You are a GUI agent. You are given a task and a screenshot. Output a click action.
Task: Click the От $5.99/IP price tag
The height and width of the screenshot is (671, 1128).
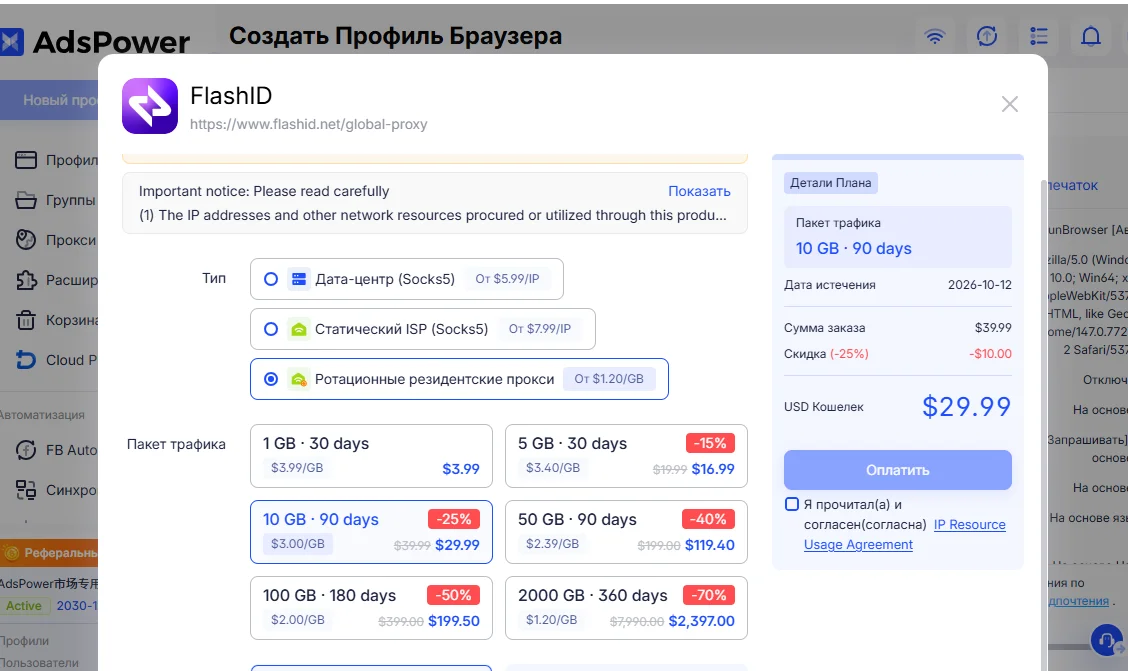coord(507,279)
